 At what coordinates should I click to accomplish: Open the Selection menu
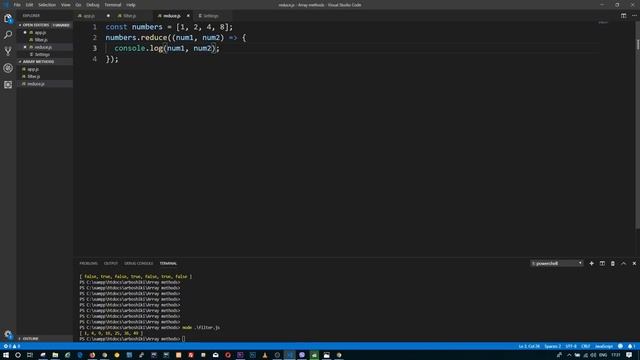(47, 5)
